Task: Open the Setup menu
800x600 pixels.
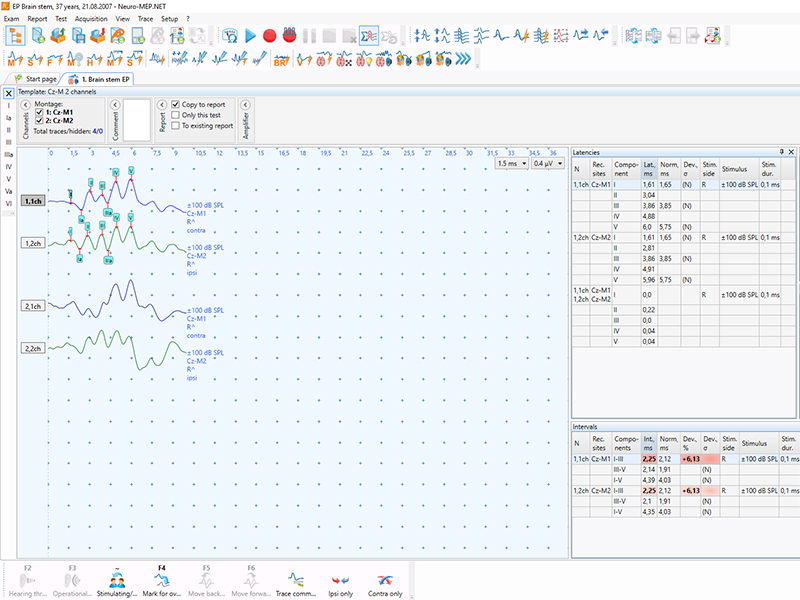Action: pyautogui.click(x=169, y=19)
